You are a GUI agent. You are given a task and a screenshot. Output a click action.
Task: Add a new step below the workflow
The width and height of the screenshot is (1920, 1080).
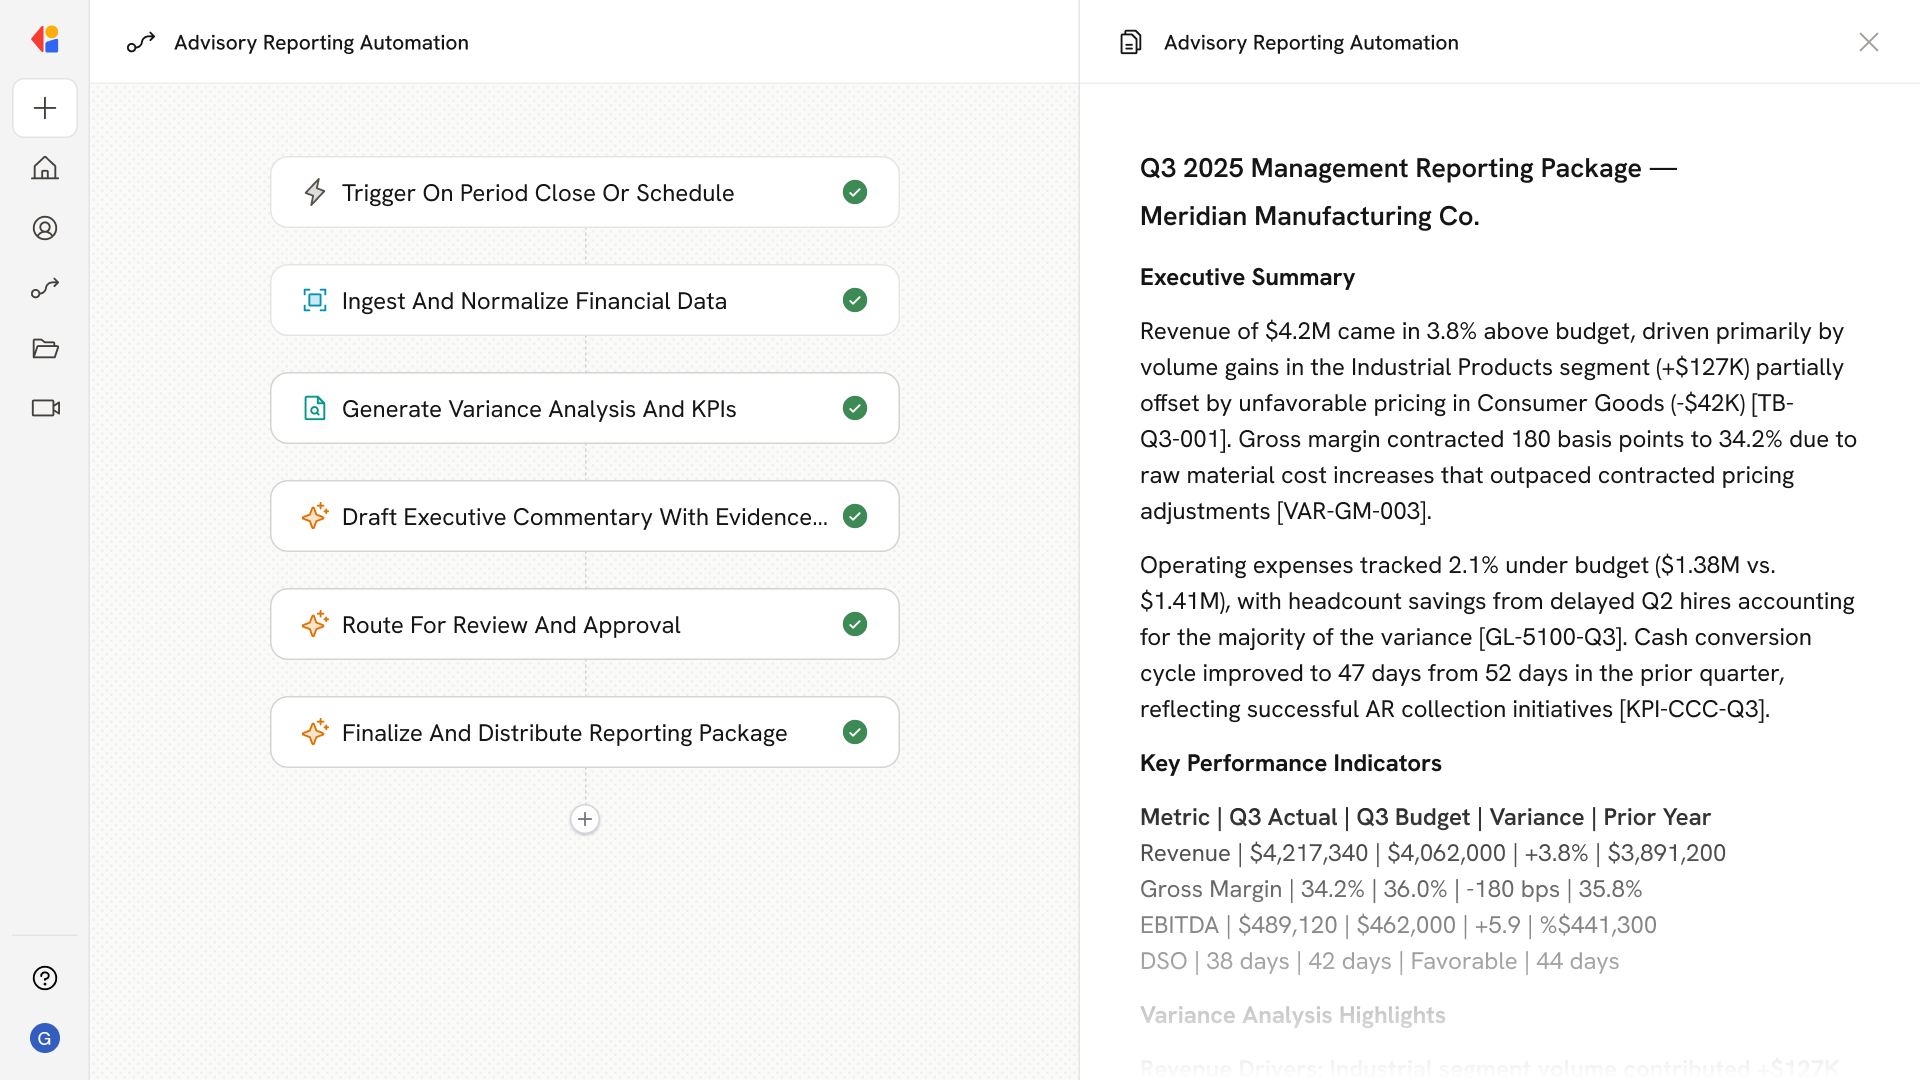click(585, 819)
